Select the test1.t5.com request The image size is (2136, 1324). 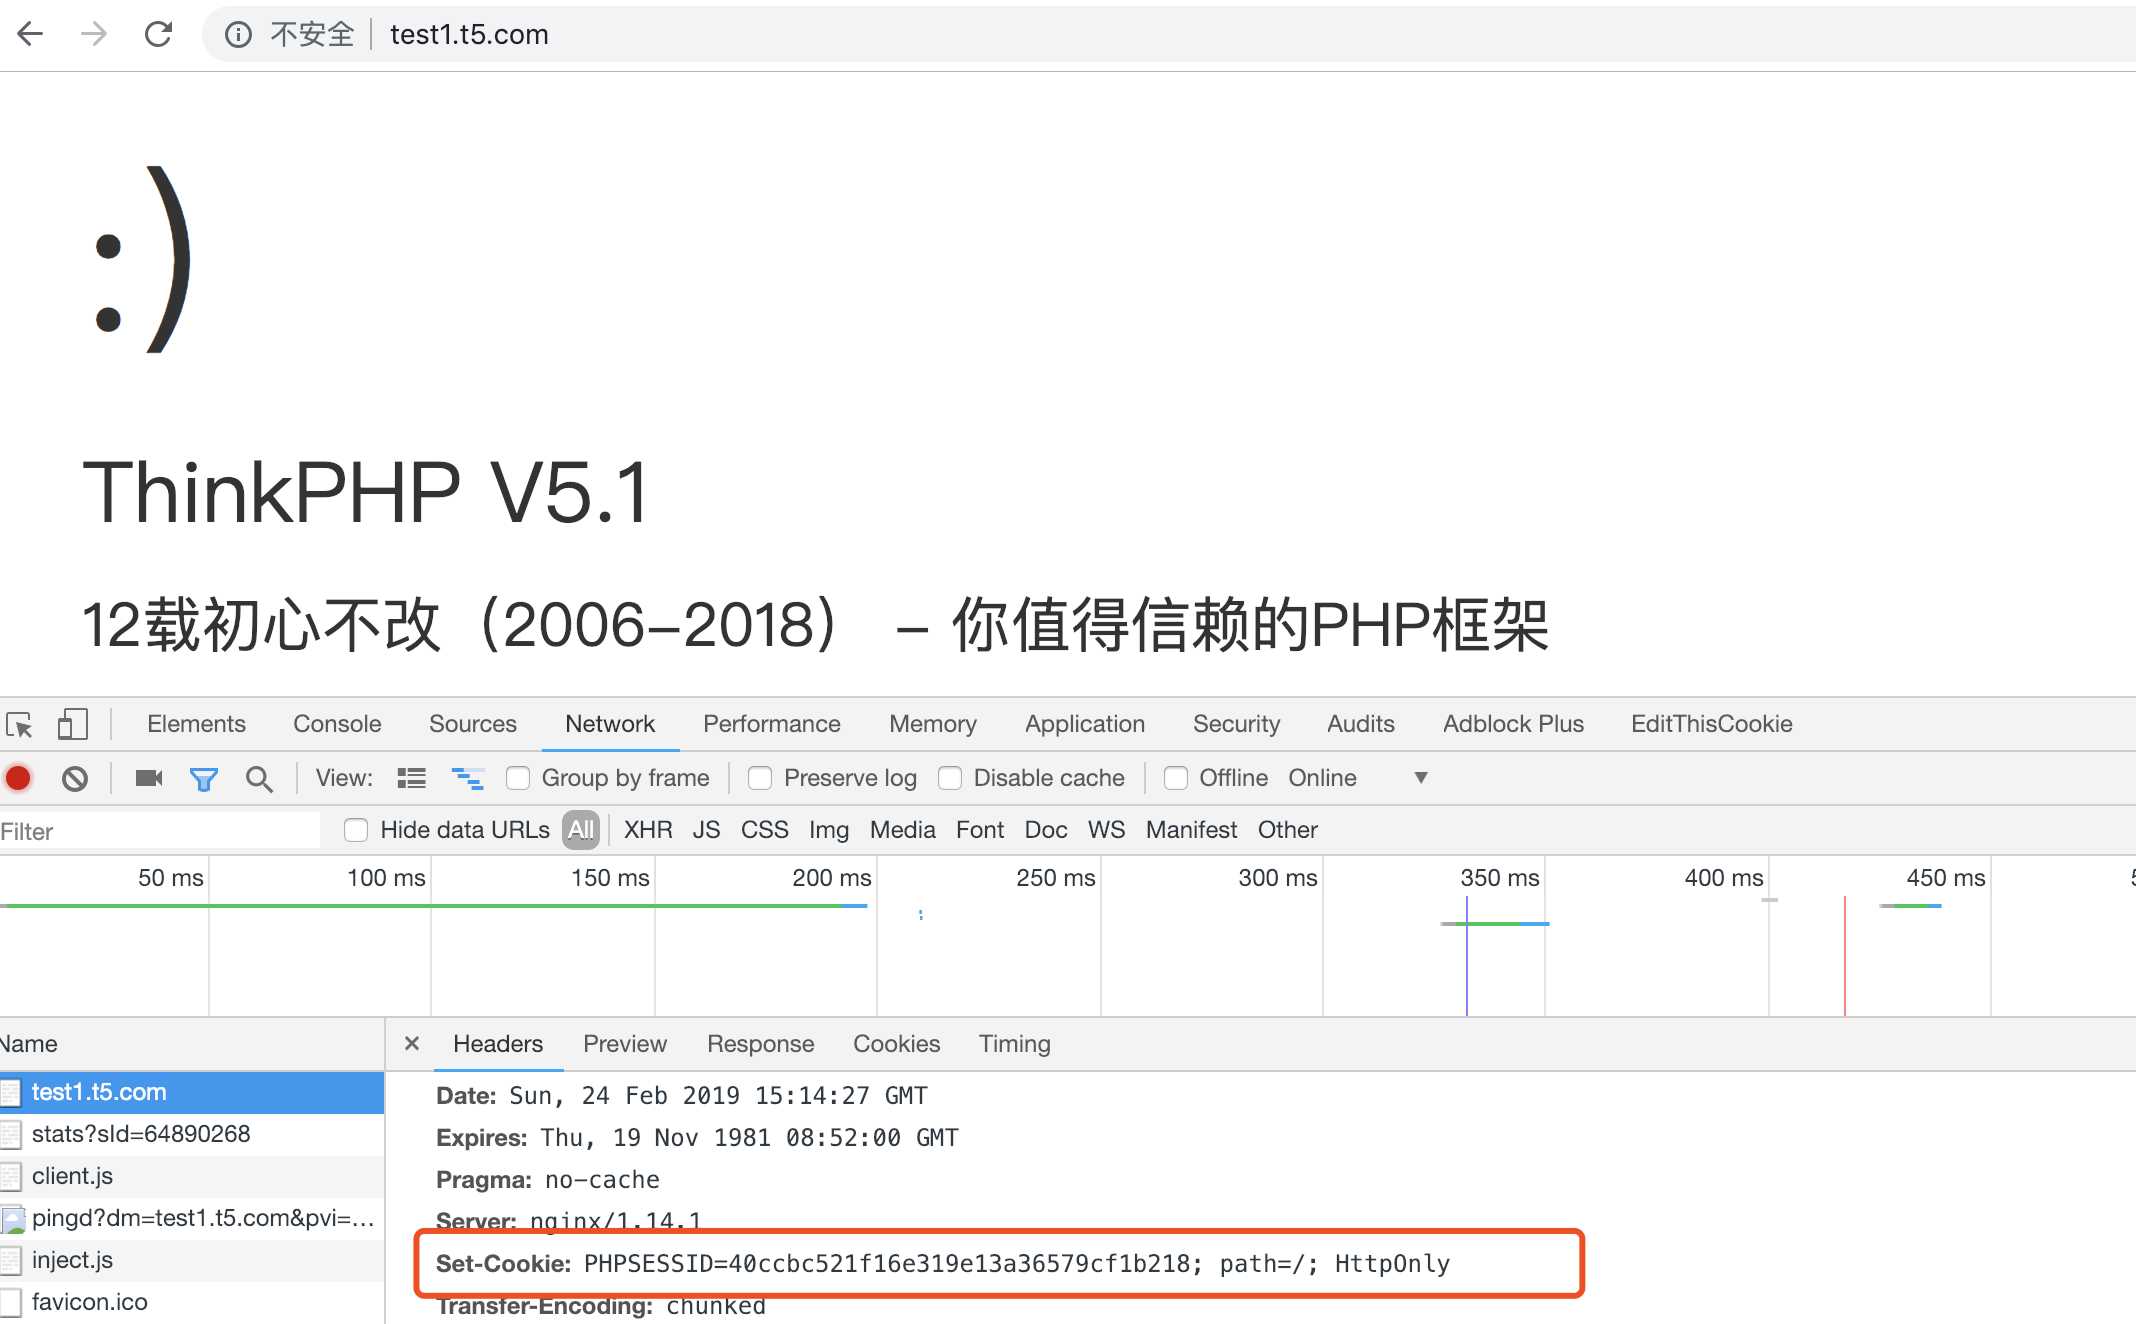(192, 1092)
